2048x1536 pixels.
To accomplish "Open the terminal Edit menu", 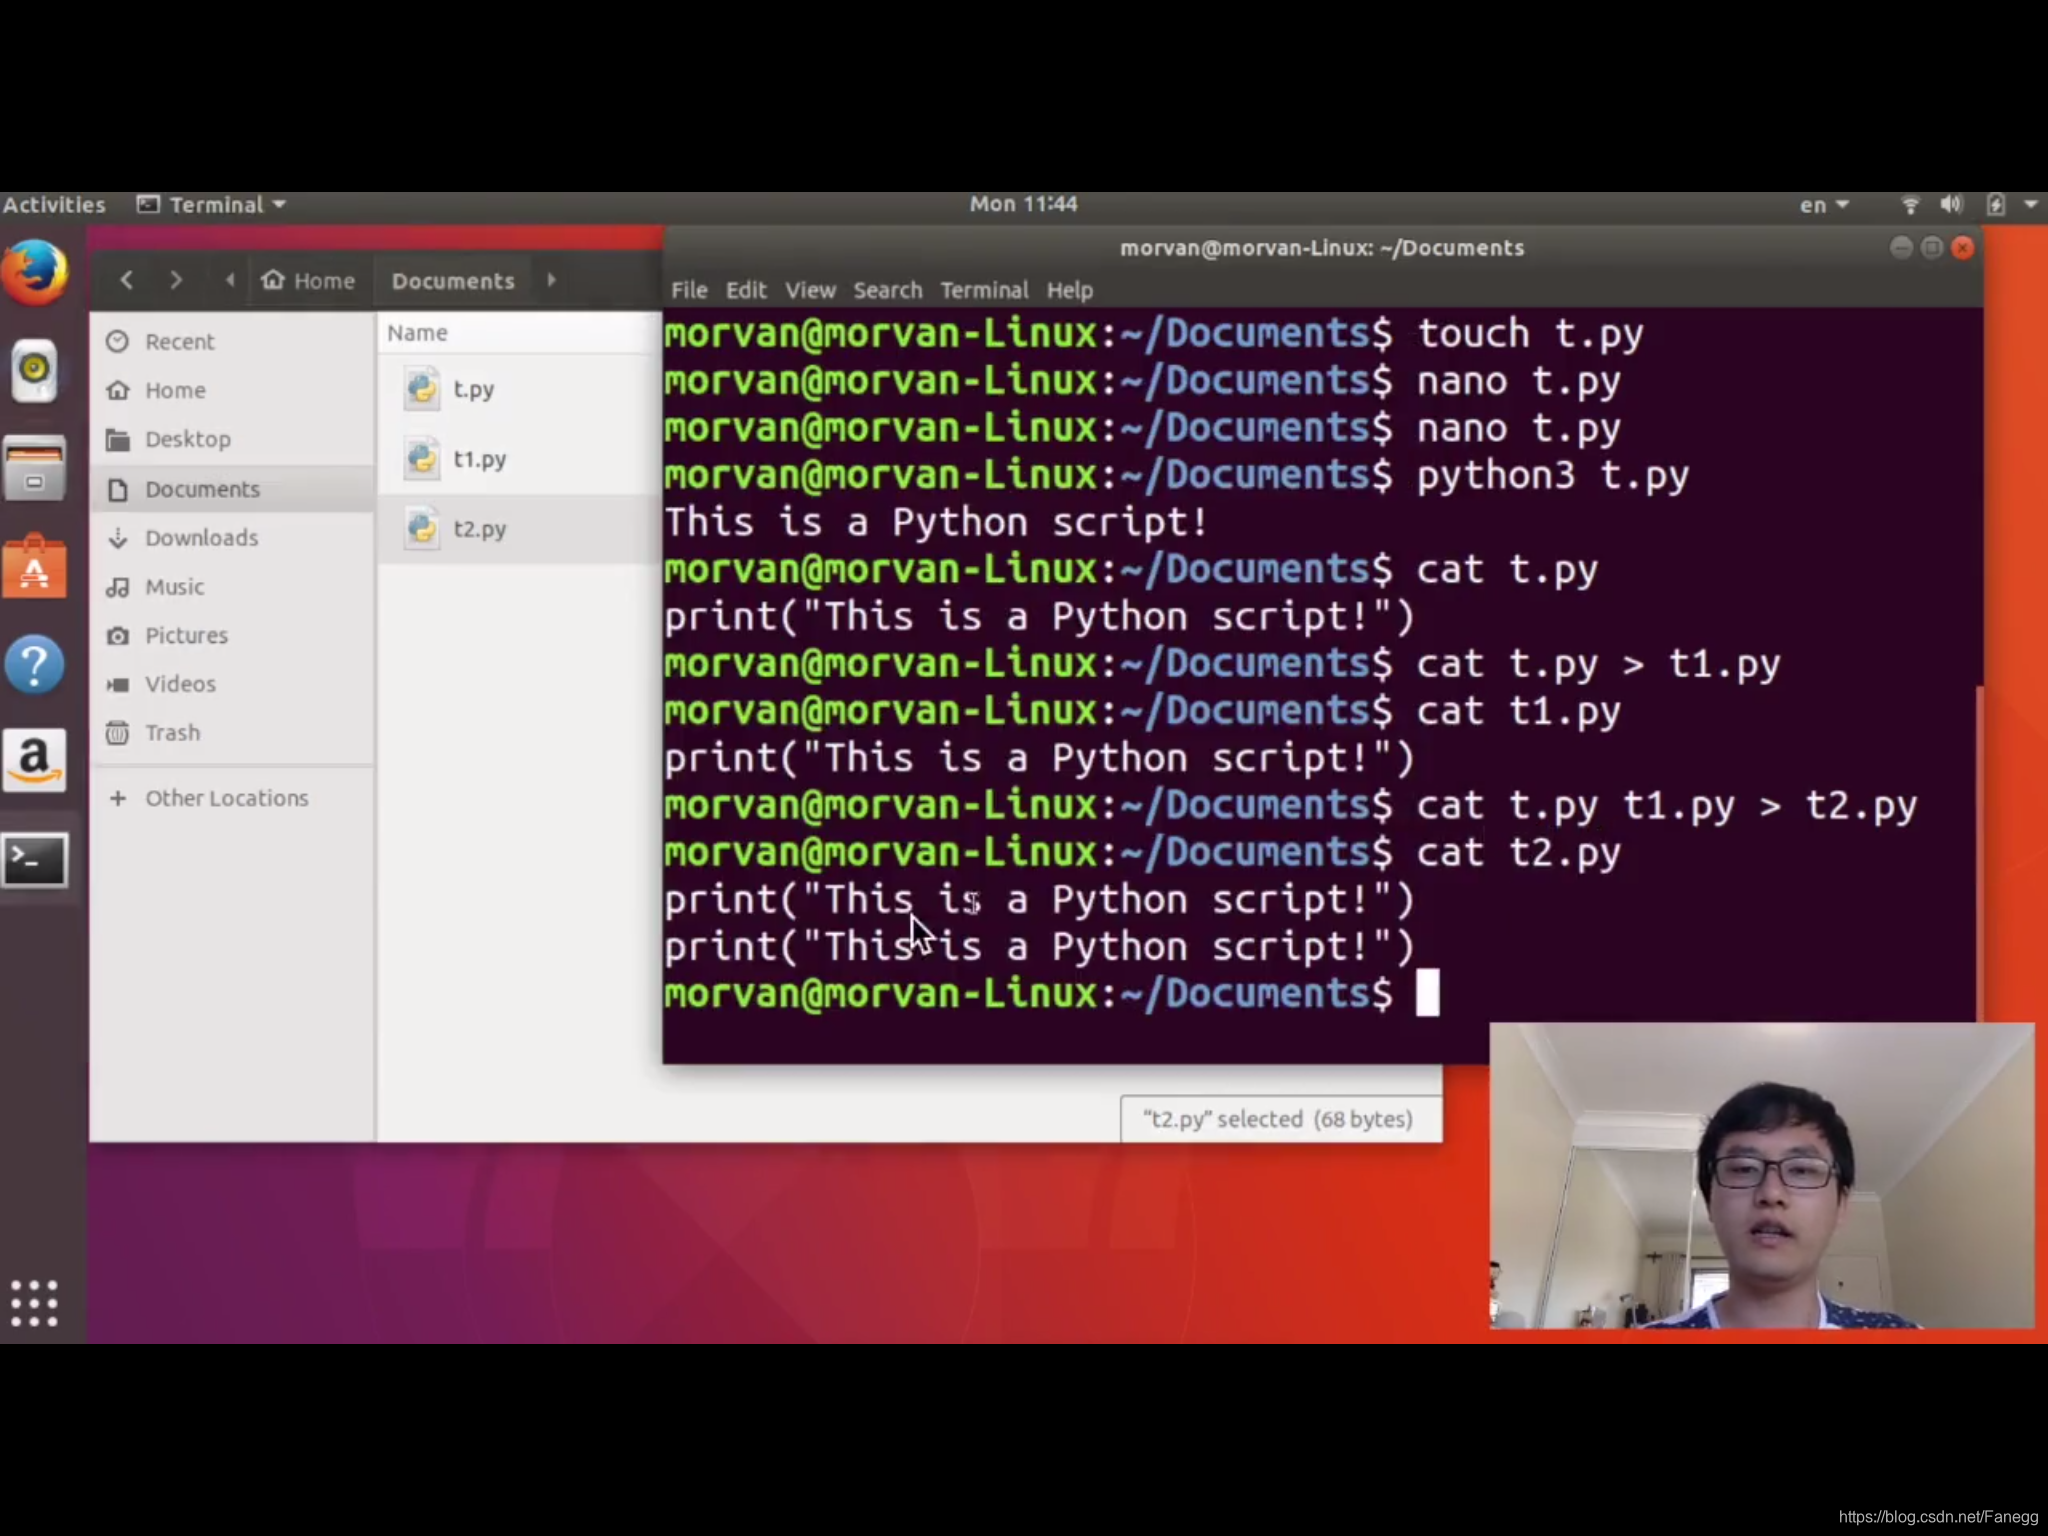I will (745, 290).
